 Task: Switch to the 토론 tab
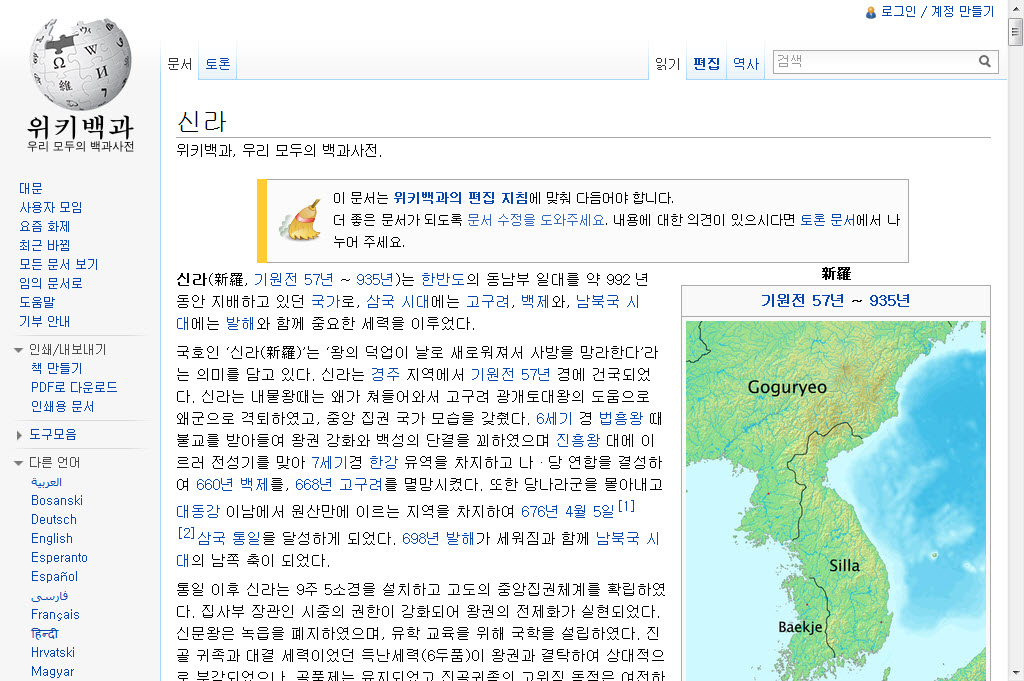coord(217,64)
